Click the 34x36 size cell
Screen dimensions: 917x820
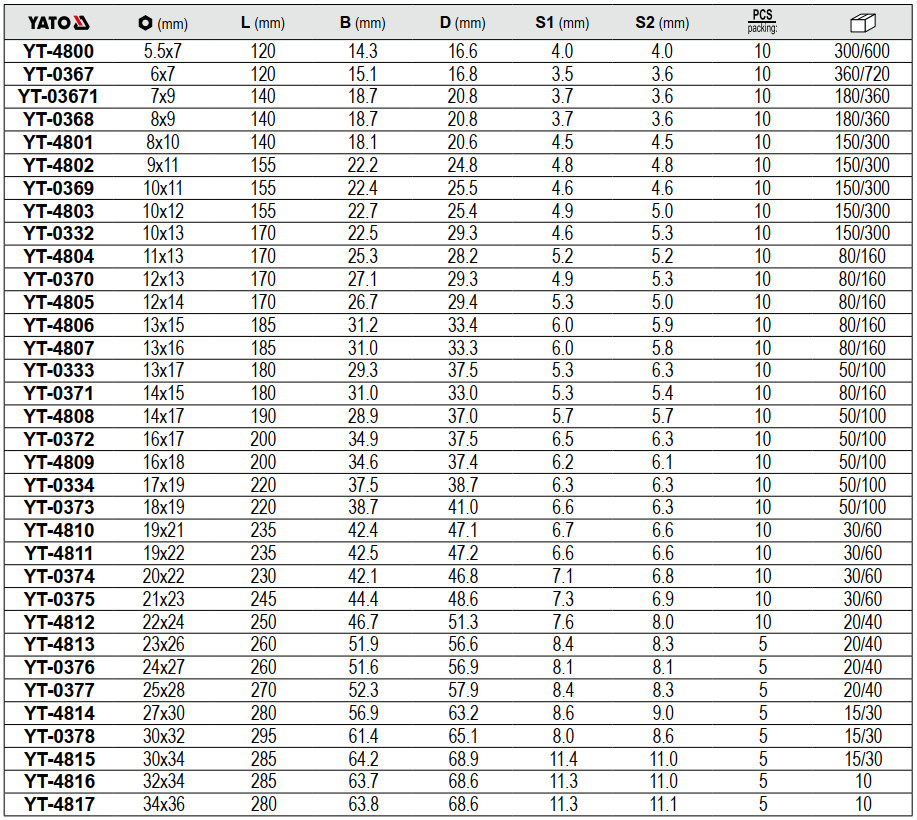(166, 804)
